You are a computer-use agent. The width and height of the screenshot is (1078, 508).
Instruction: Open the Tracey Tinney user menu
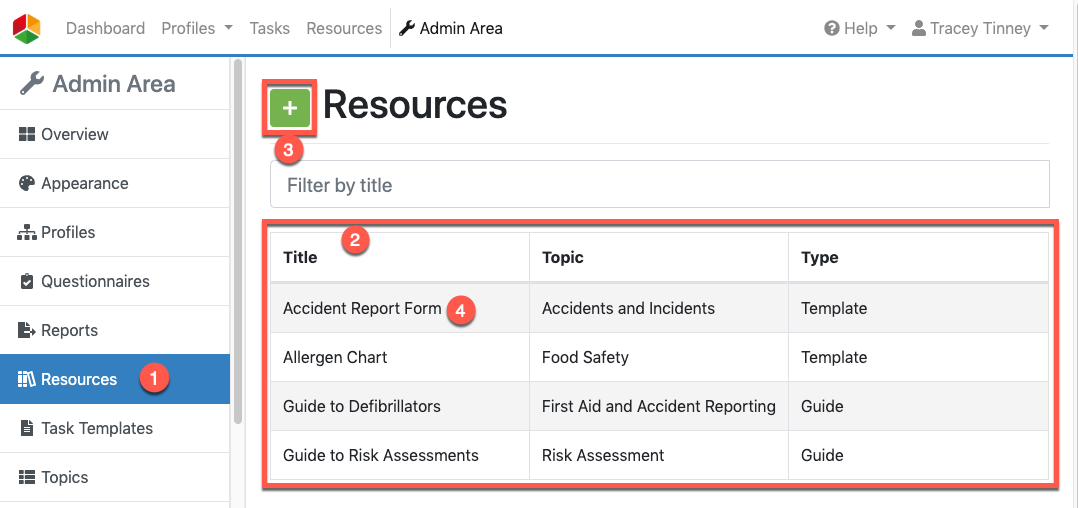980,28
